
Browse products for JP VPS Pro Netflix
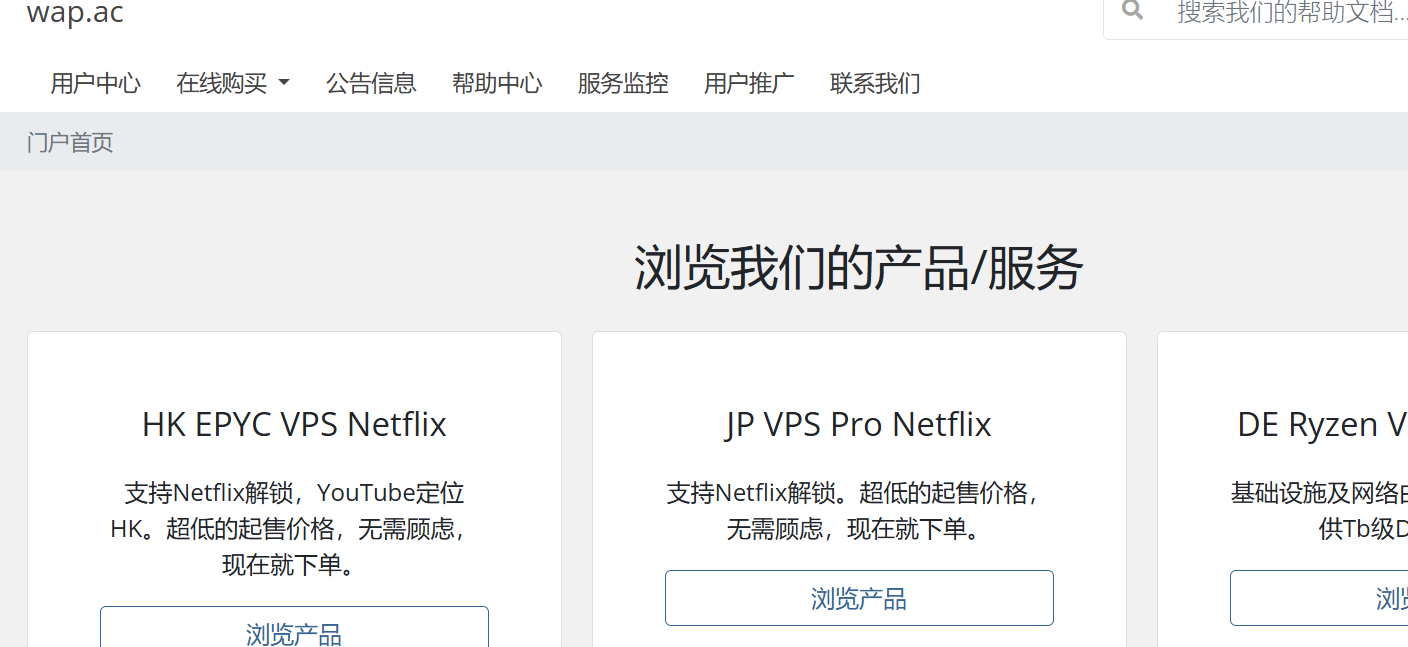[859, 598]
